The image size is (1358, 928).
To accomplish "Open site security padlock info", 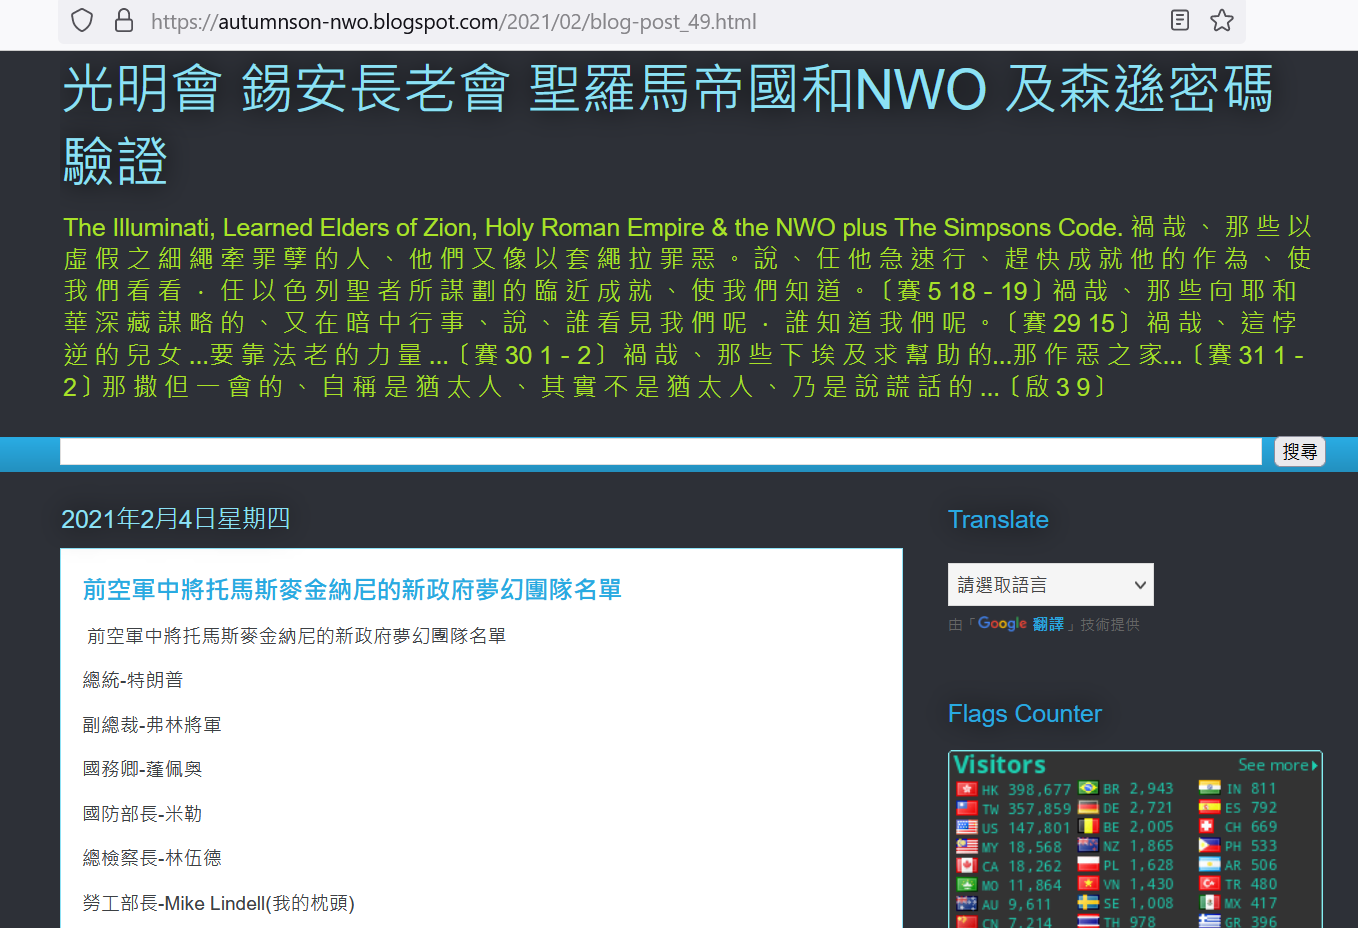I will 124,21.
